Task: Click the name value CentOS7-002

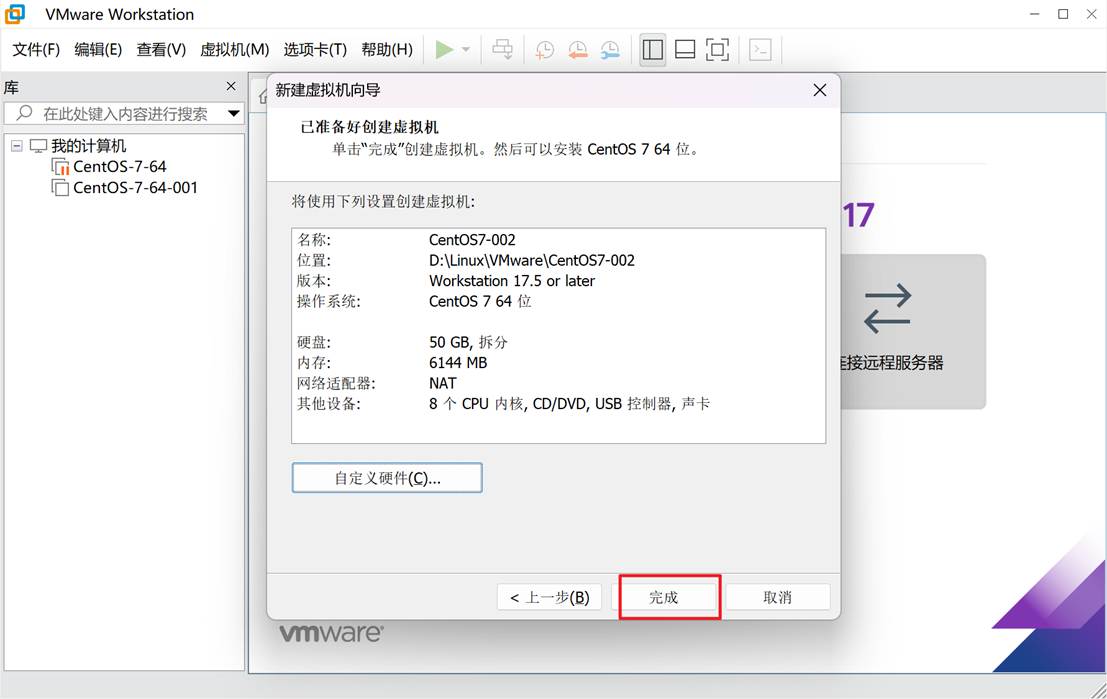Action: click(472, 240)
